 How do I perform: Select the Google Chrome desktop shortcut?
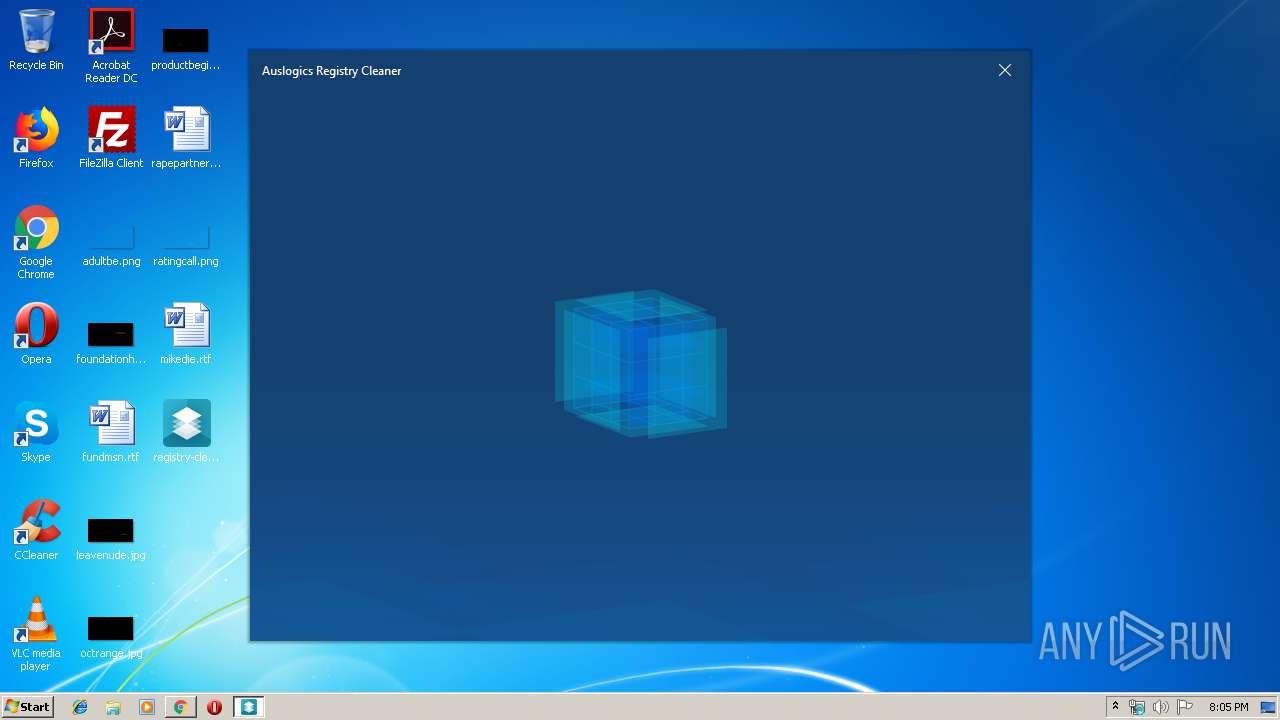click(x=36, y=242)
